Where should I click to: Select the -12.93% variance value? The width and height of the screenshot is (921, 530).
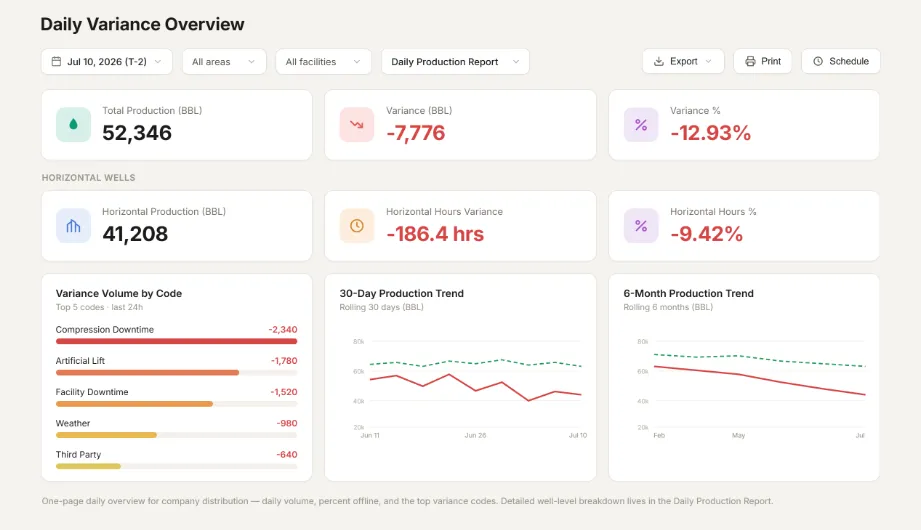click(710, 133)
